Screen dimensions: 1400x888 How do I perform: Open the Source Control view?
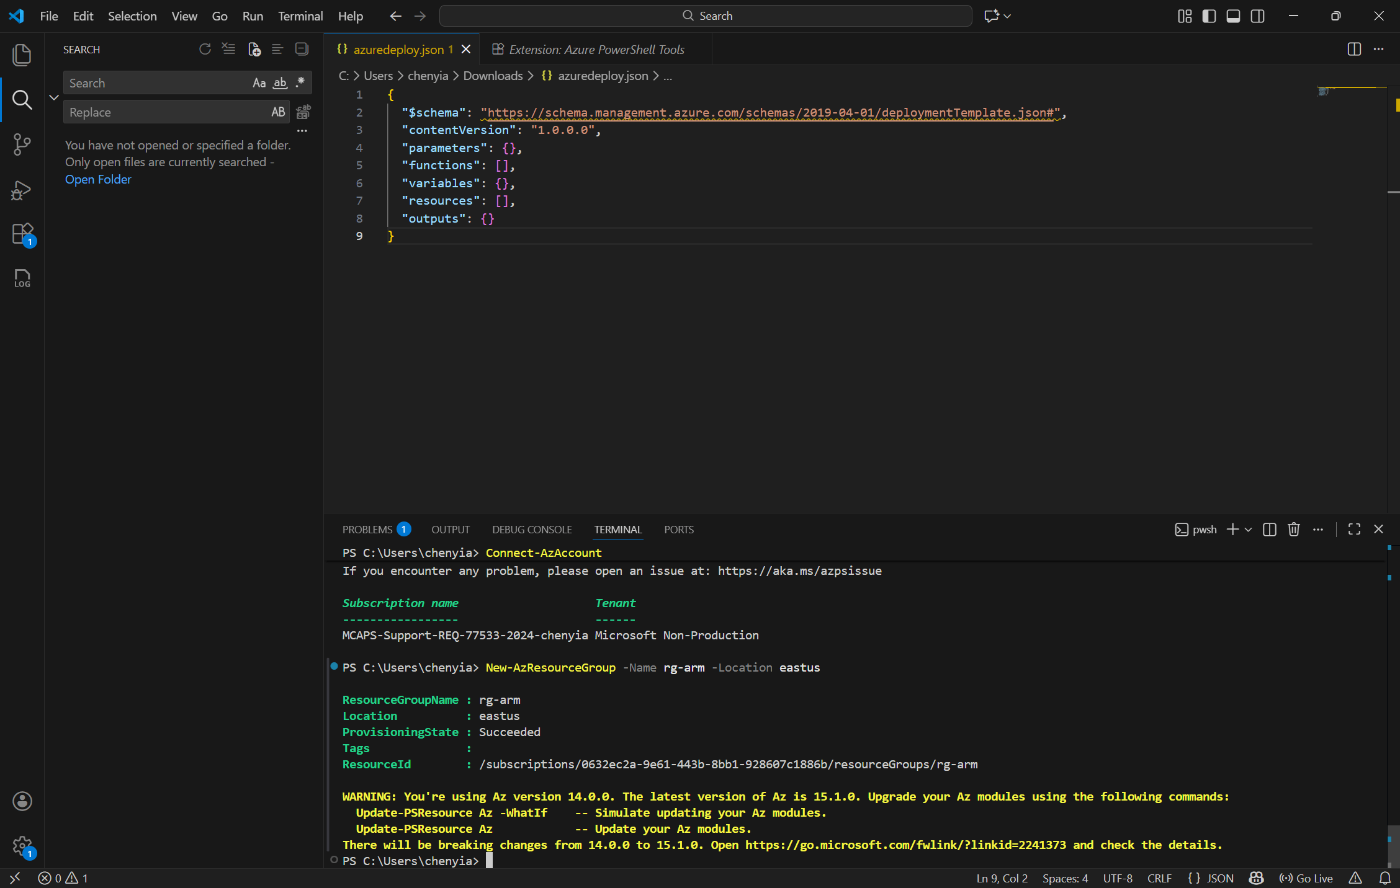click(x=21, y=143)
